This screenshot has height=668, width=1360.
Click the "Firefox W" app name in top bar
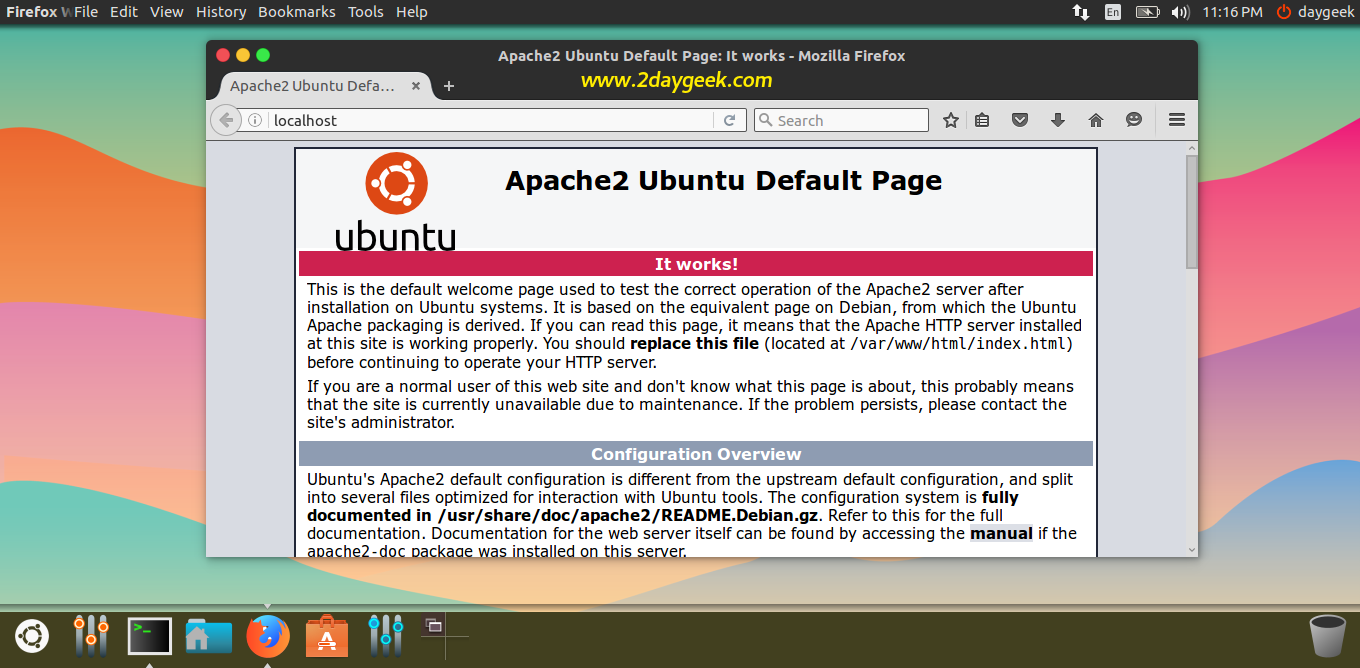coord(38,12)
